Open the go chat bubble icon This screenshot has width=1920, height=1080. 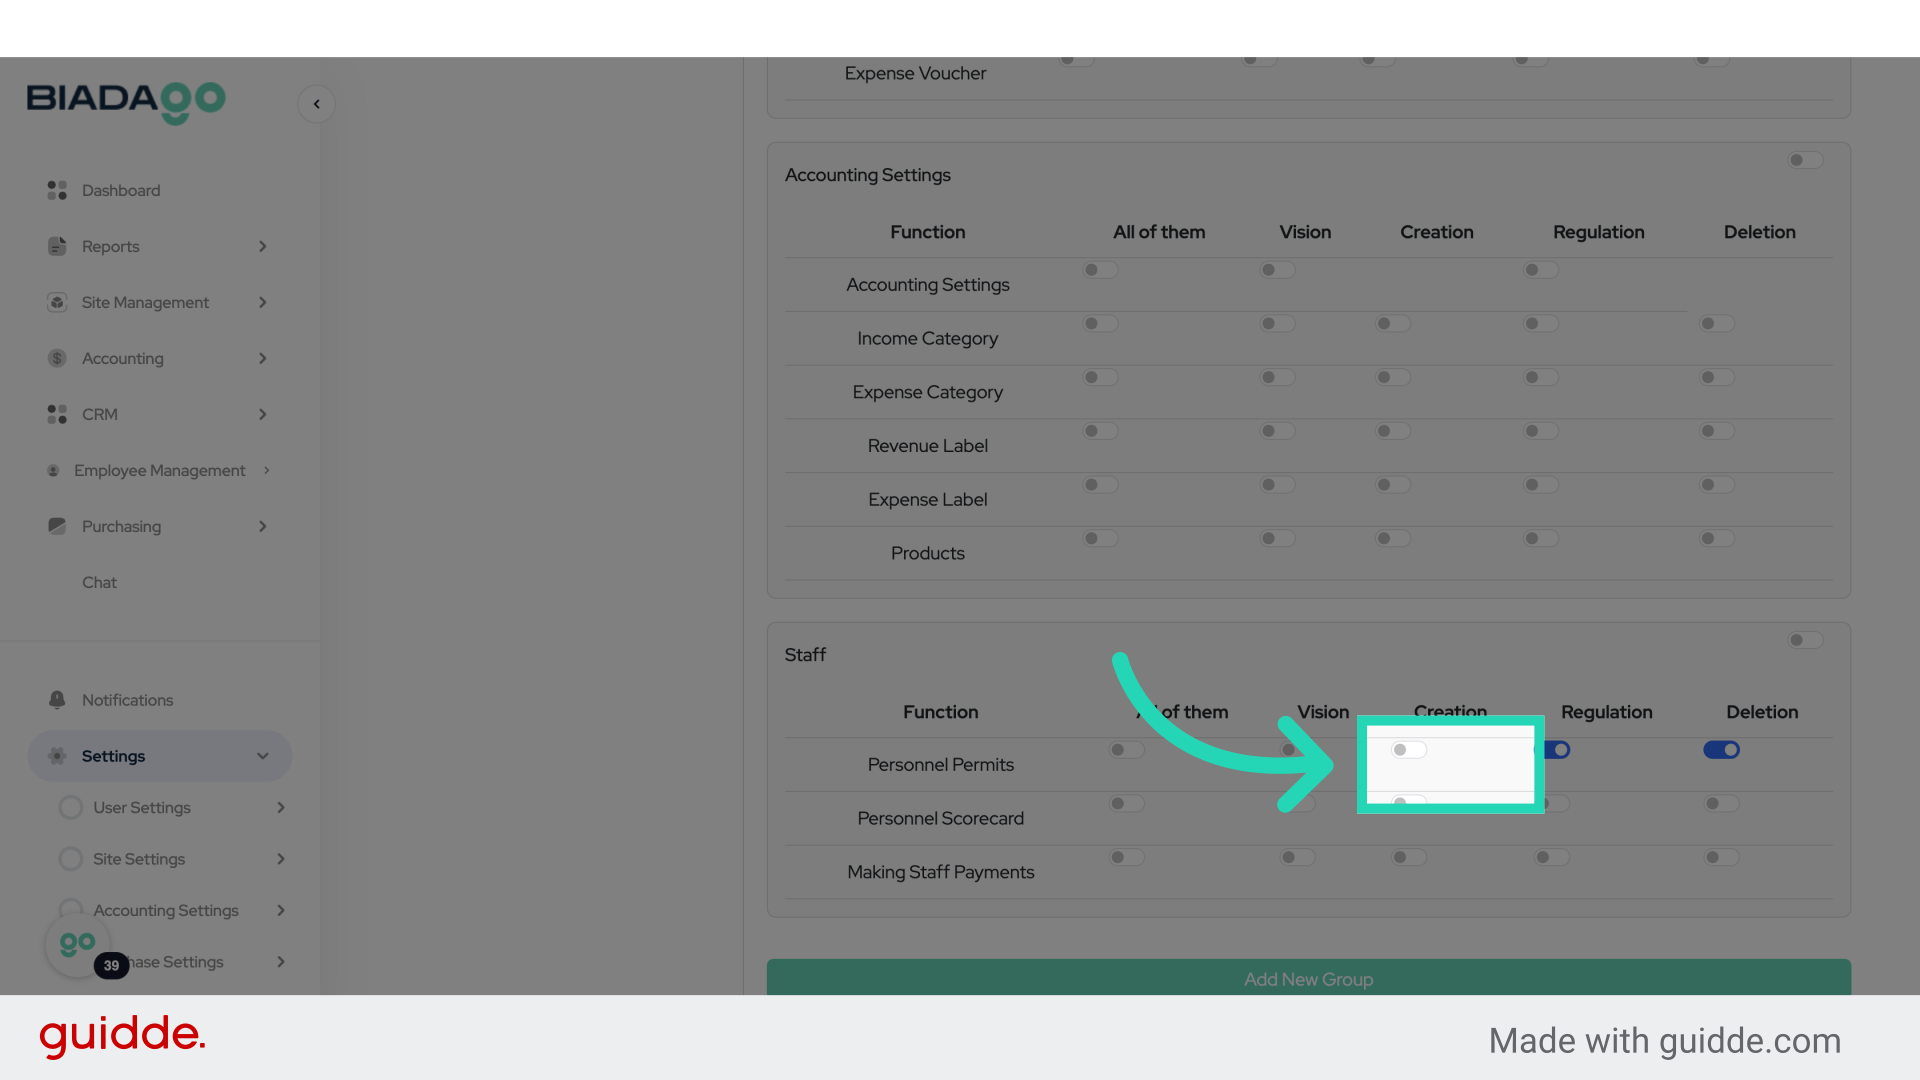(77, 944)
